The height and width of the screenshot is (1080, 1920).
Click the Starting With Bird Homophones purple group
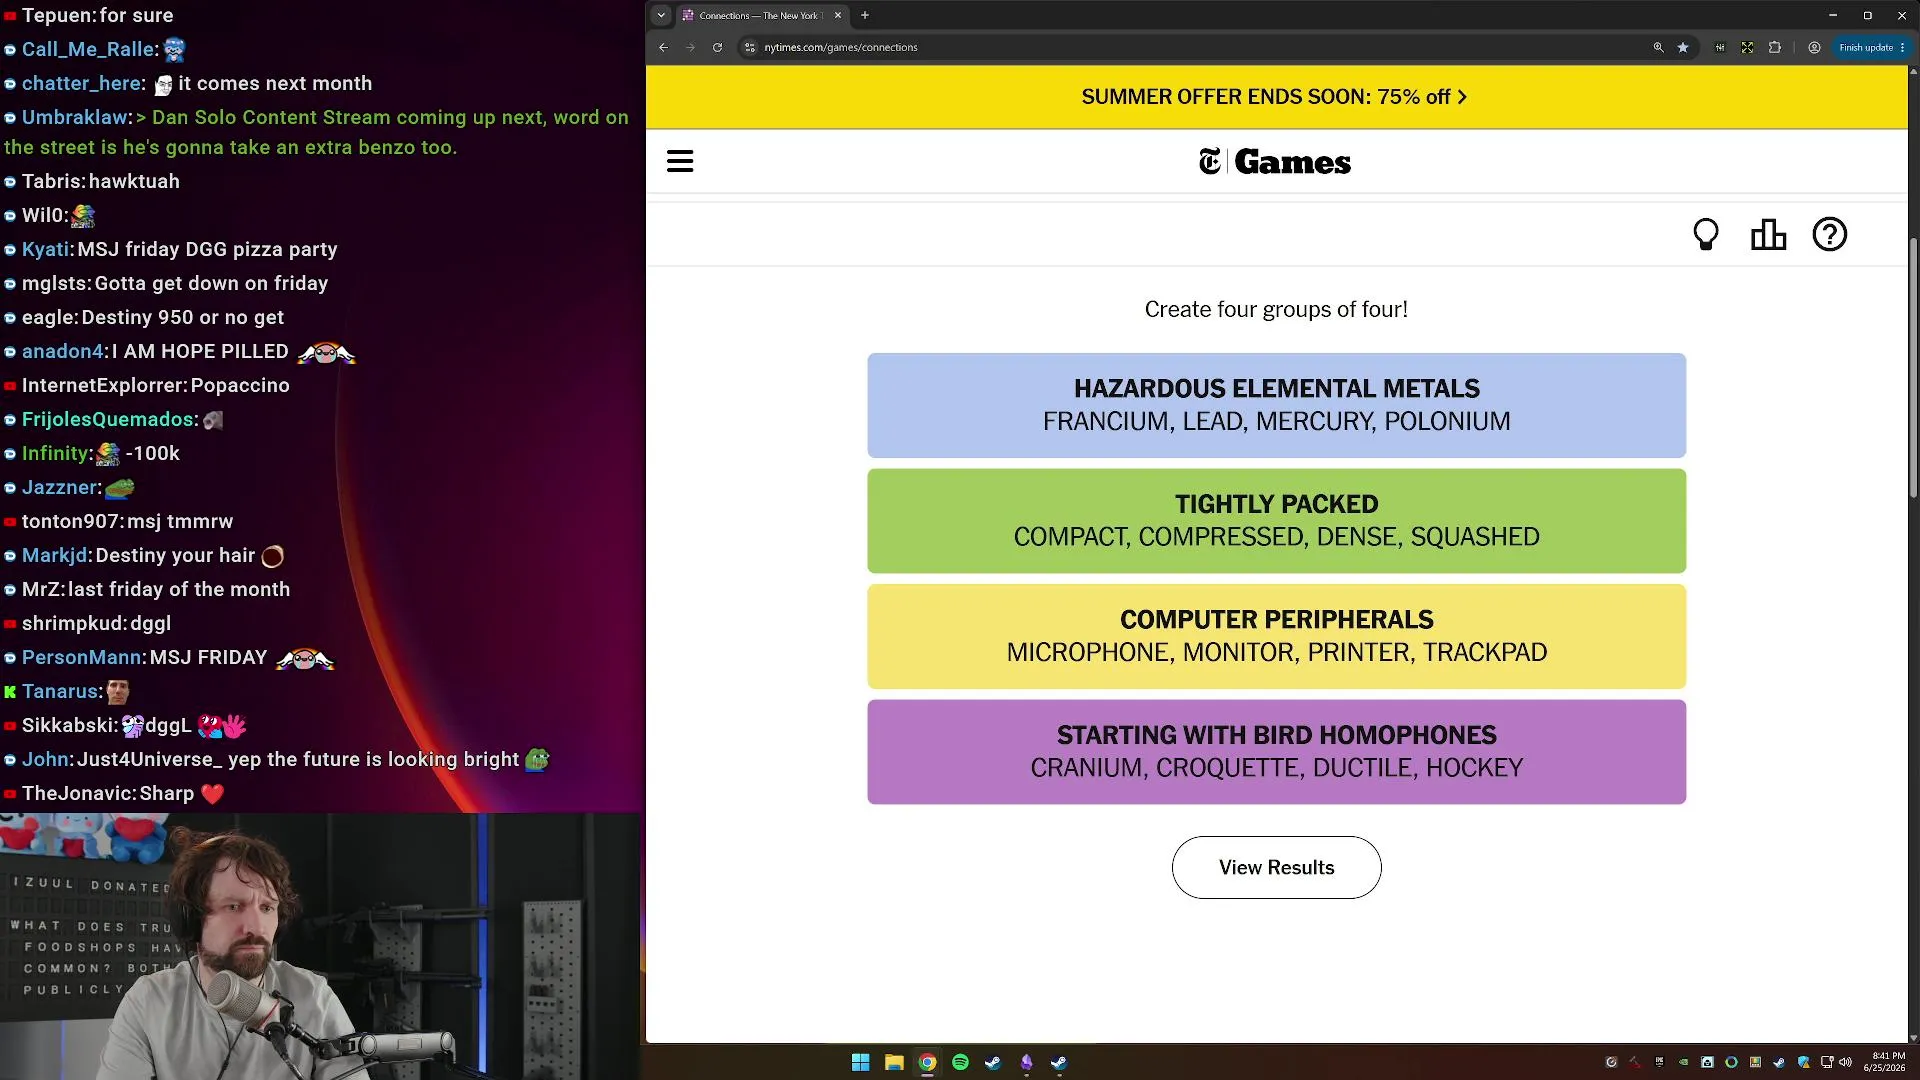(1276, 752)
